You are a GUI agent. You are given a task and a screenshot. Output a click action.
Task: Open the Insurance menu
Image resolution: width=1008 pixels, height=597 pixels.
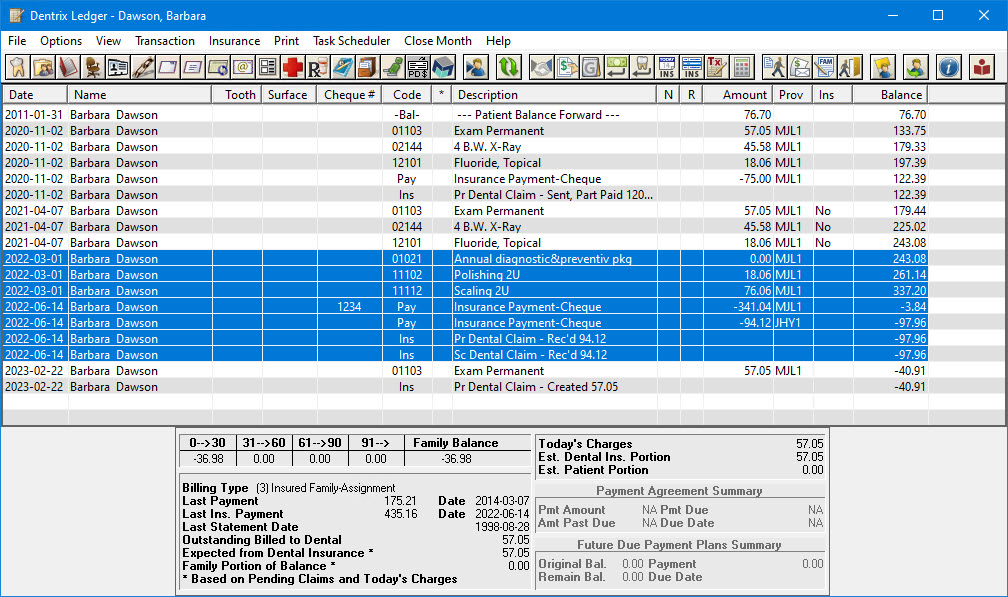tap(234, 41)
